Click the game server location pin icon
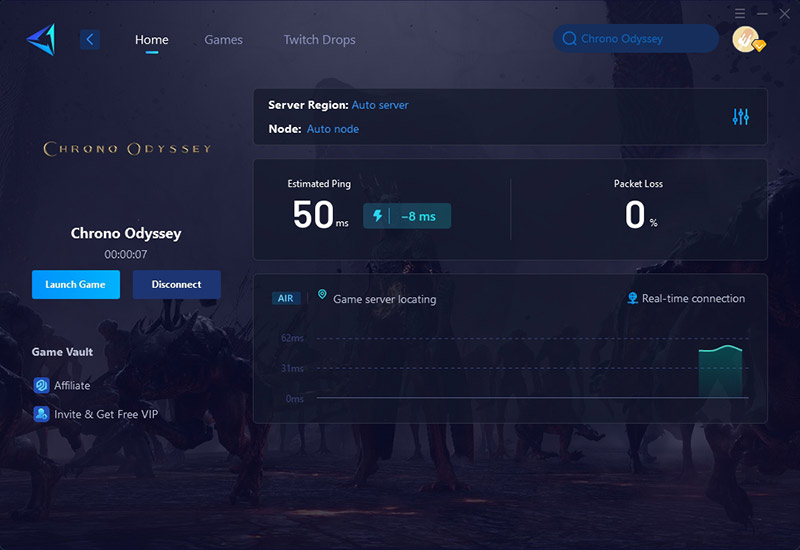 click(x=322, y=294)
